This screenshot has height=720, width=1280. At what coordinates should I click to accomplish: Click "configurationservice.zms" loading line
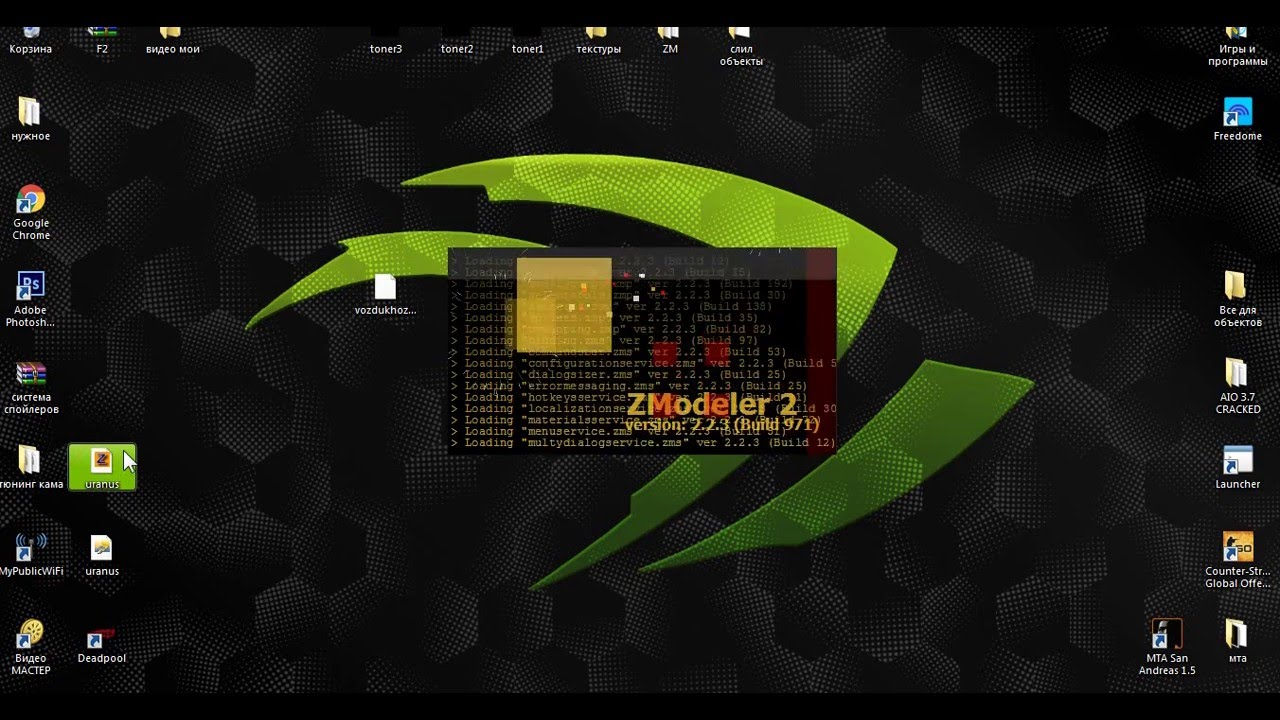tap(643, 363)
